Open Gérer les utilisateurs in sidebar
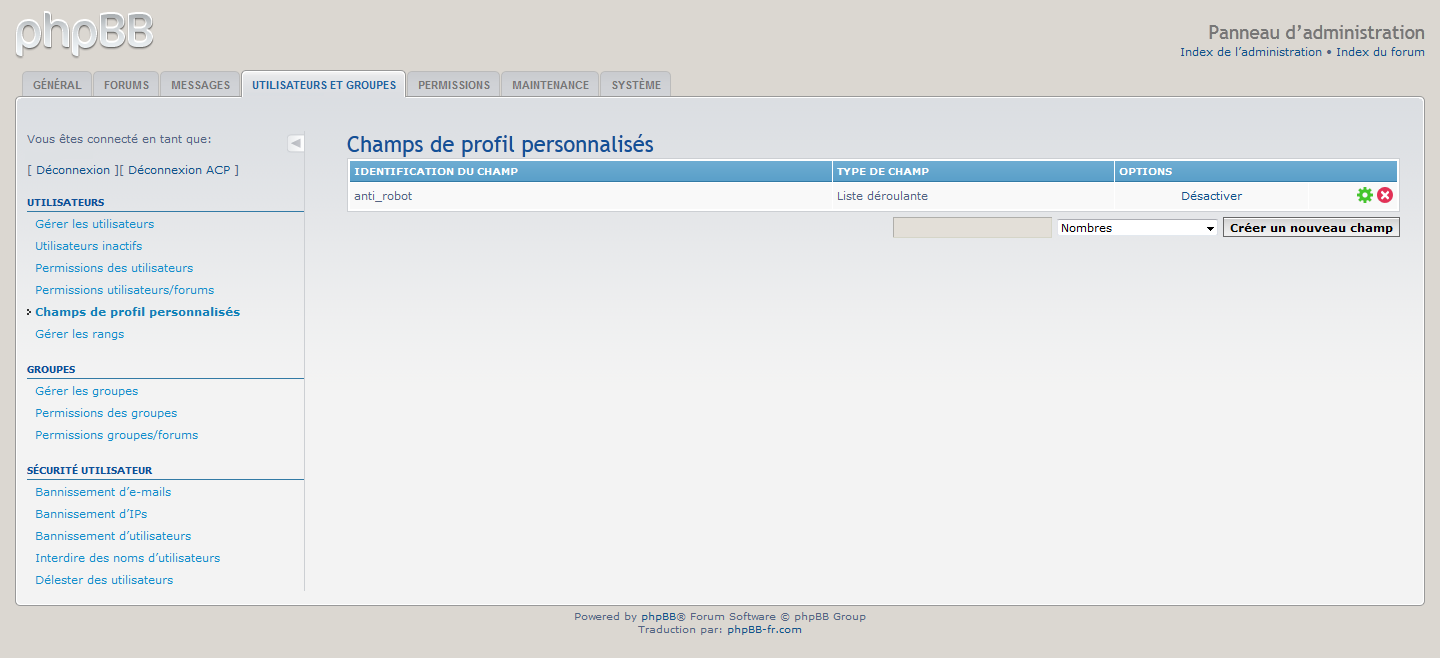The height and width of the screenshot is (658, 1444). pos(95,224)
